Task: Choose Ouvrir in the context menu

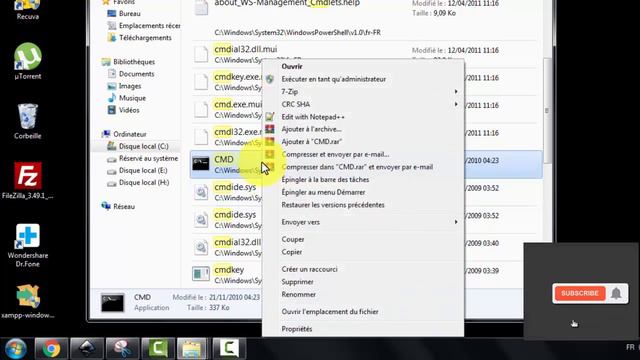Action: click(x=292, y=67)
